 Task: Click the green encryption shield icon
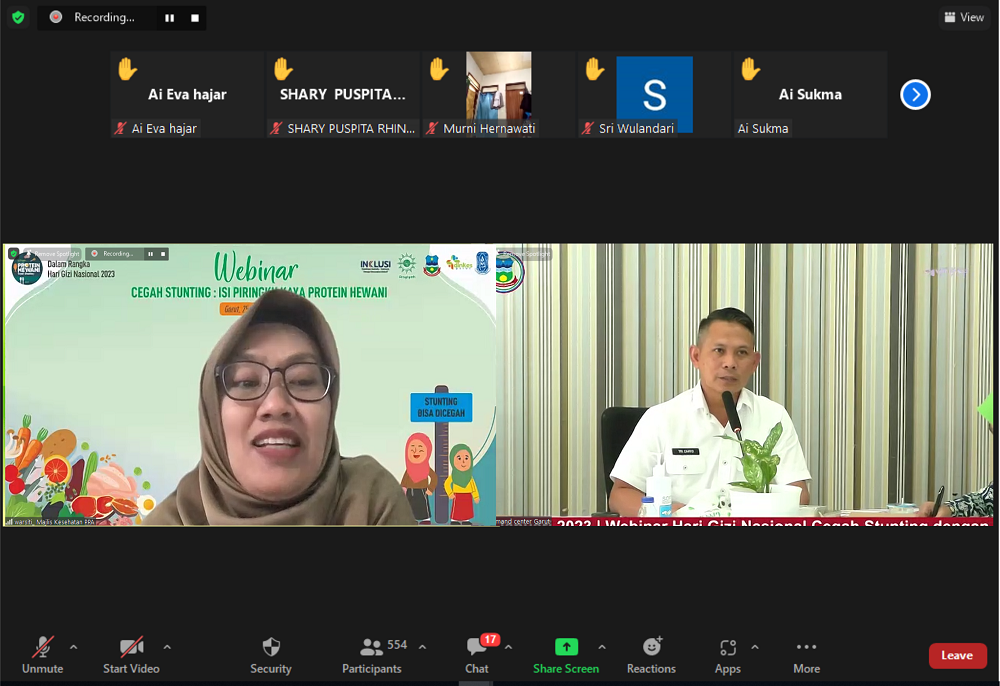pos(18,17)
